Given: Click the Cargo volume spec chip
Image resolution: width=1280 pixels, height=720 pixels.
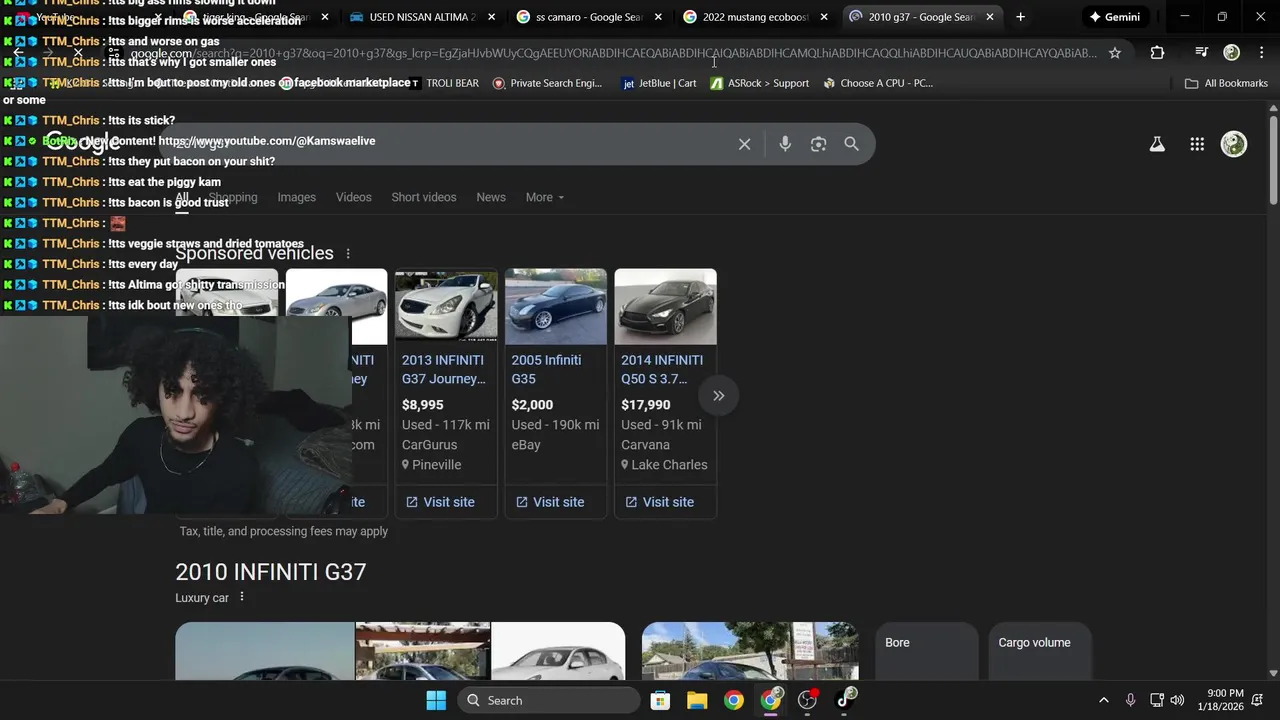Looking at the screenshot, I should pos(1040,651).
